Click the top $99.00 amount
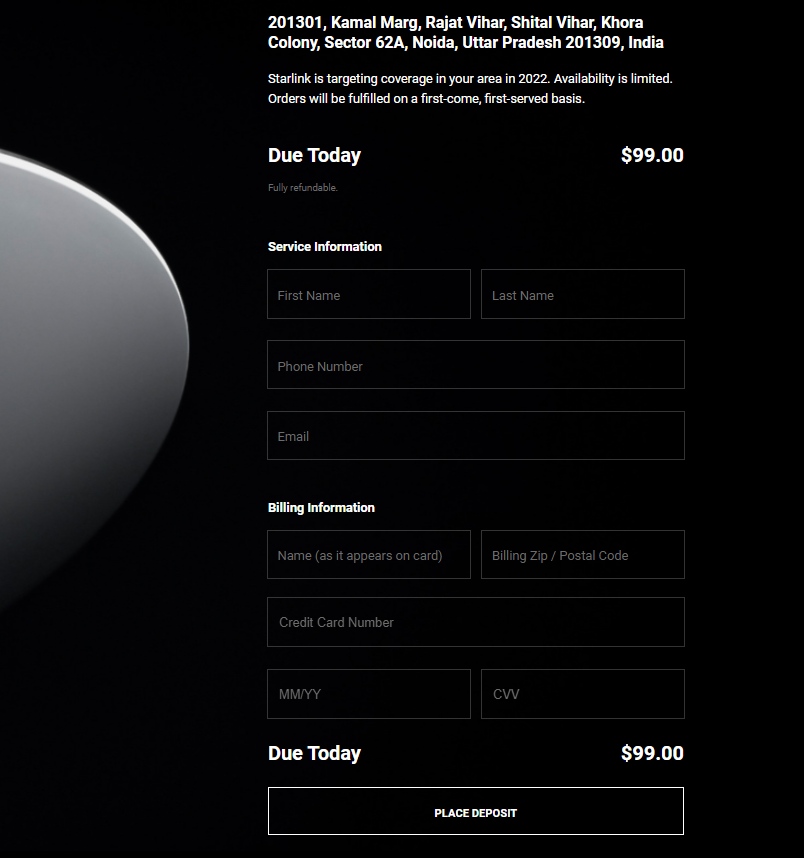The image size is (804, 858). pos(652,155)
